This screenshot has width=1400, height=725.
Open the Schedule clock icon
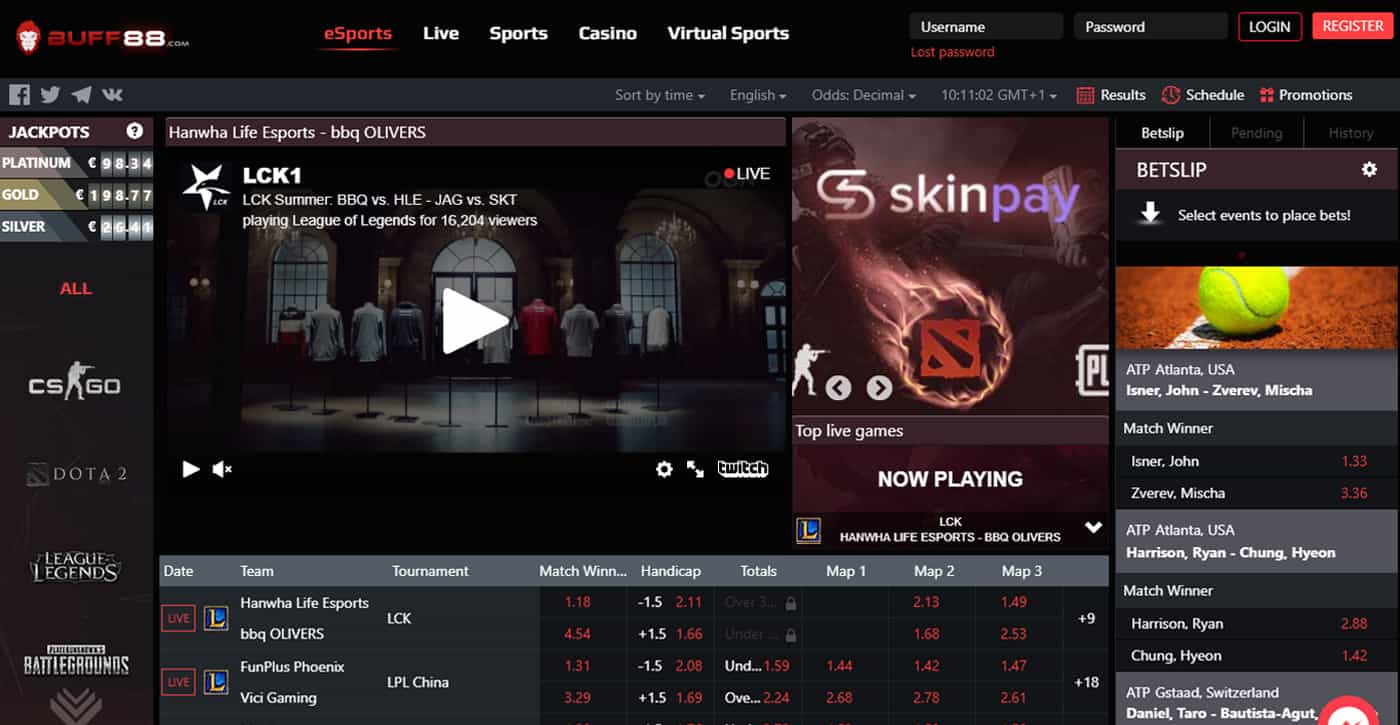point(1171,95)
